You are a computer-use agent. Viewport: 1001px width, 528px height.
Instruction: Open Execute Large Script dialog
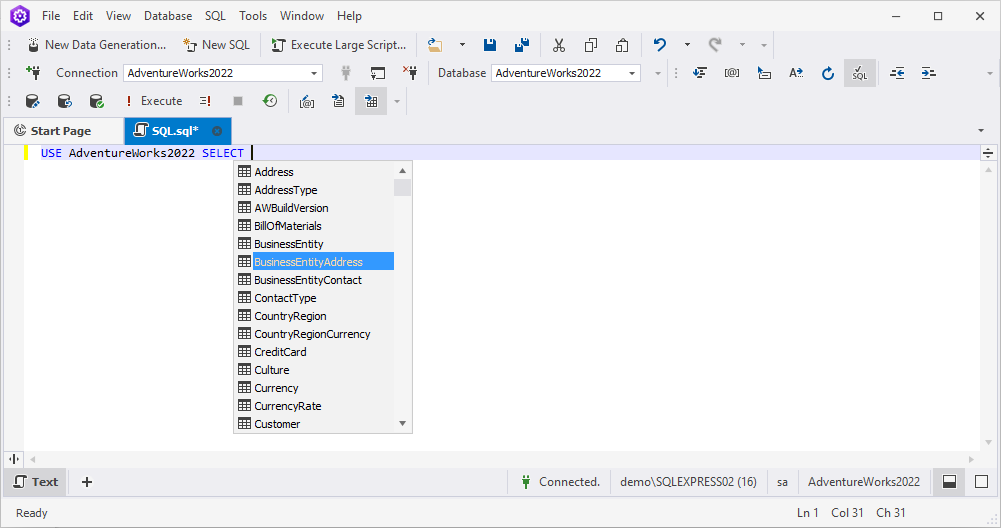pos(339,45)
